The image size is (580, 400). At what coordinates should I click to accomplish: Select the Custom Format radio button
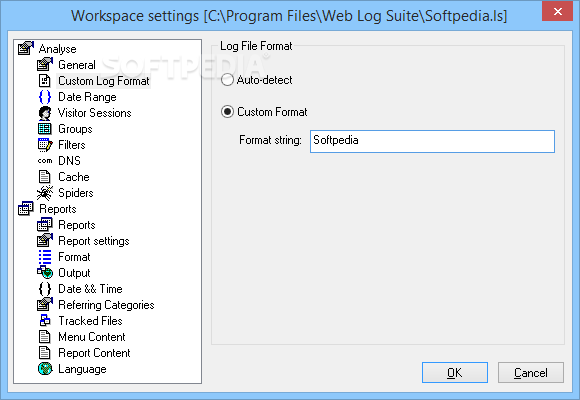(227, 112)
